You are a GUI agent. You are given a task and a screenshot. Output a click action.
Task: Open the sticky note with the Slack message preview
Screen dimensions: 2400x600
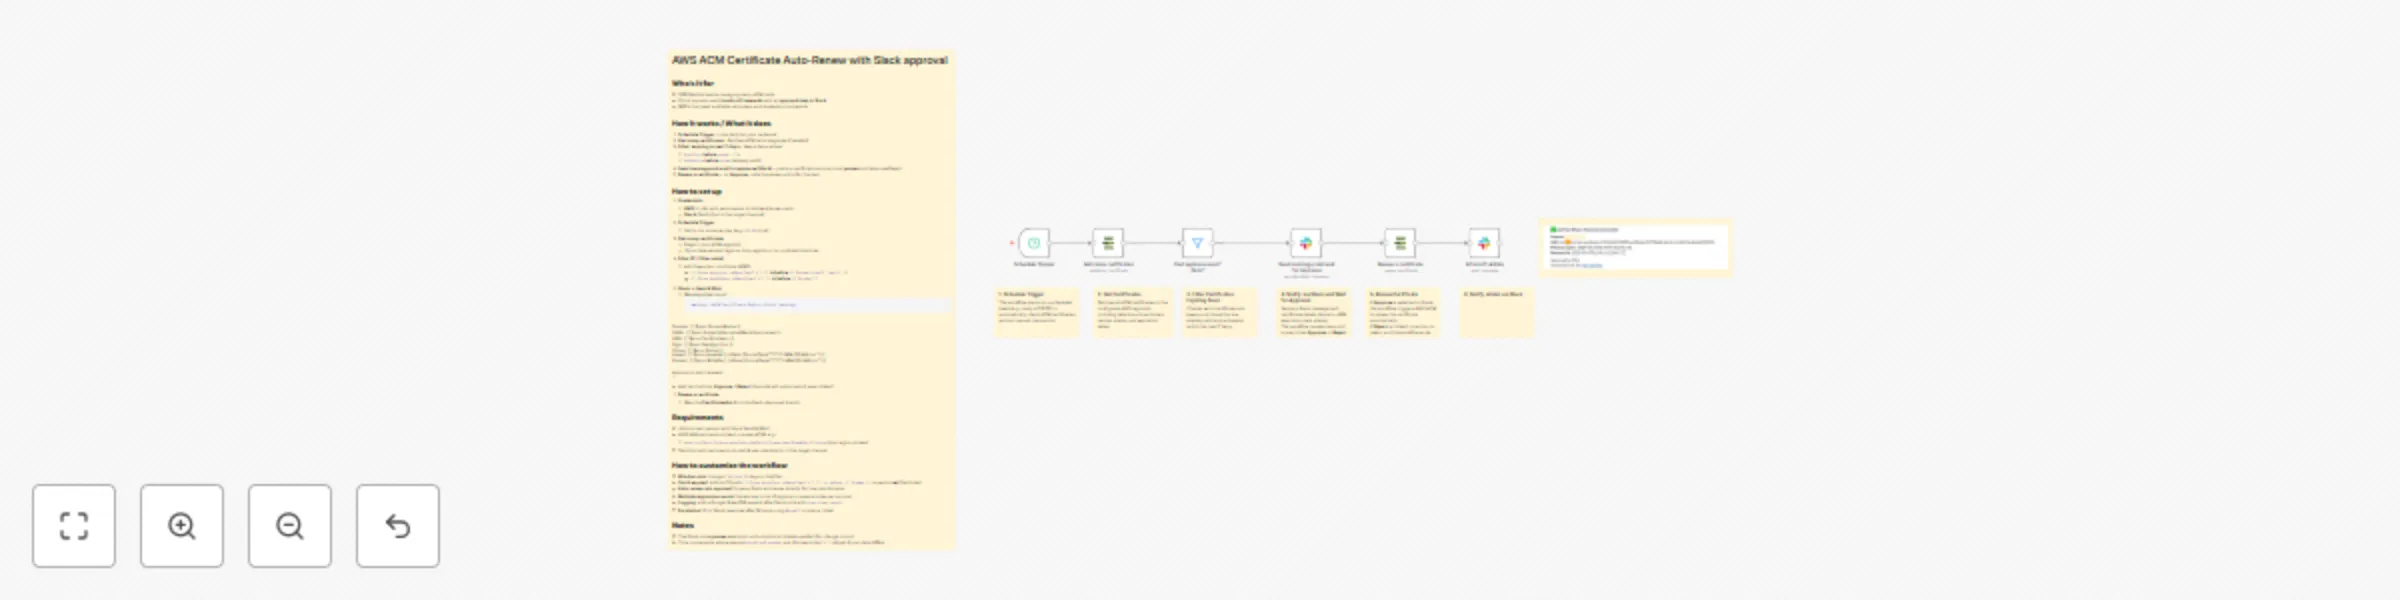1636,247
